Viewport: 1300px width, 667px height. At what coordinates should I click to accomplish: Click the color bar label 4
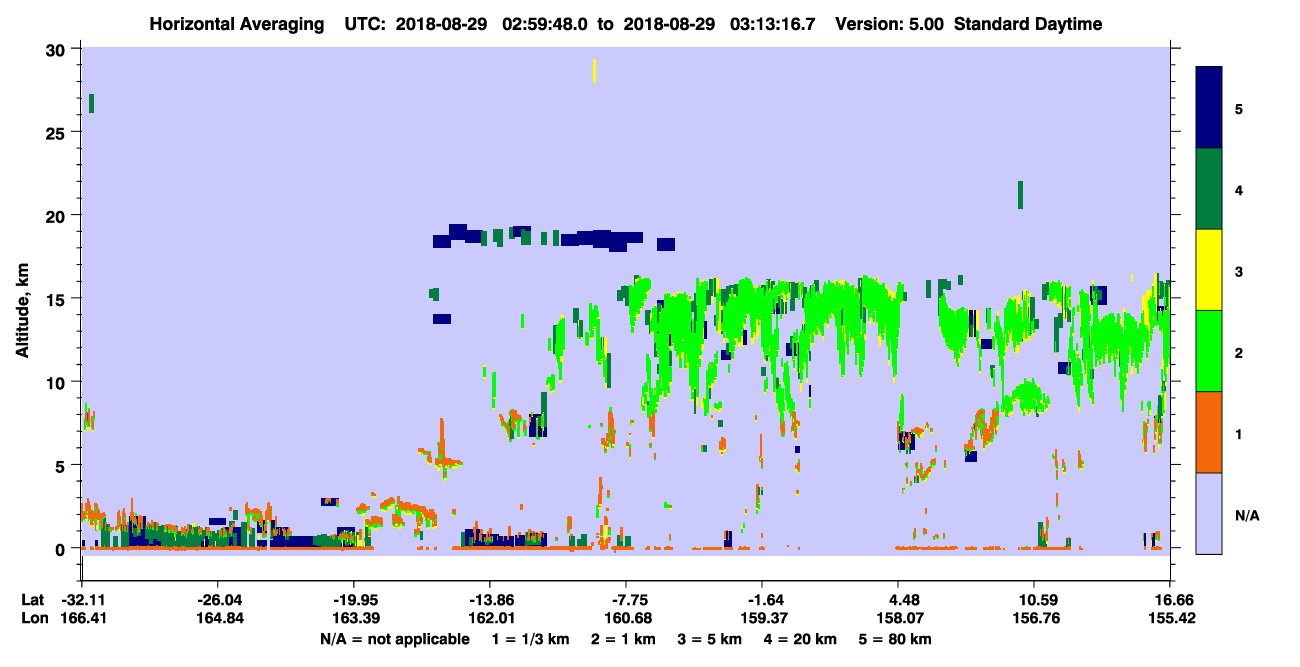click(1239, 189)
